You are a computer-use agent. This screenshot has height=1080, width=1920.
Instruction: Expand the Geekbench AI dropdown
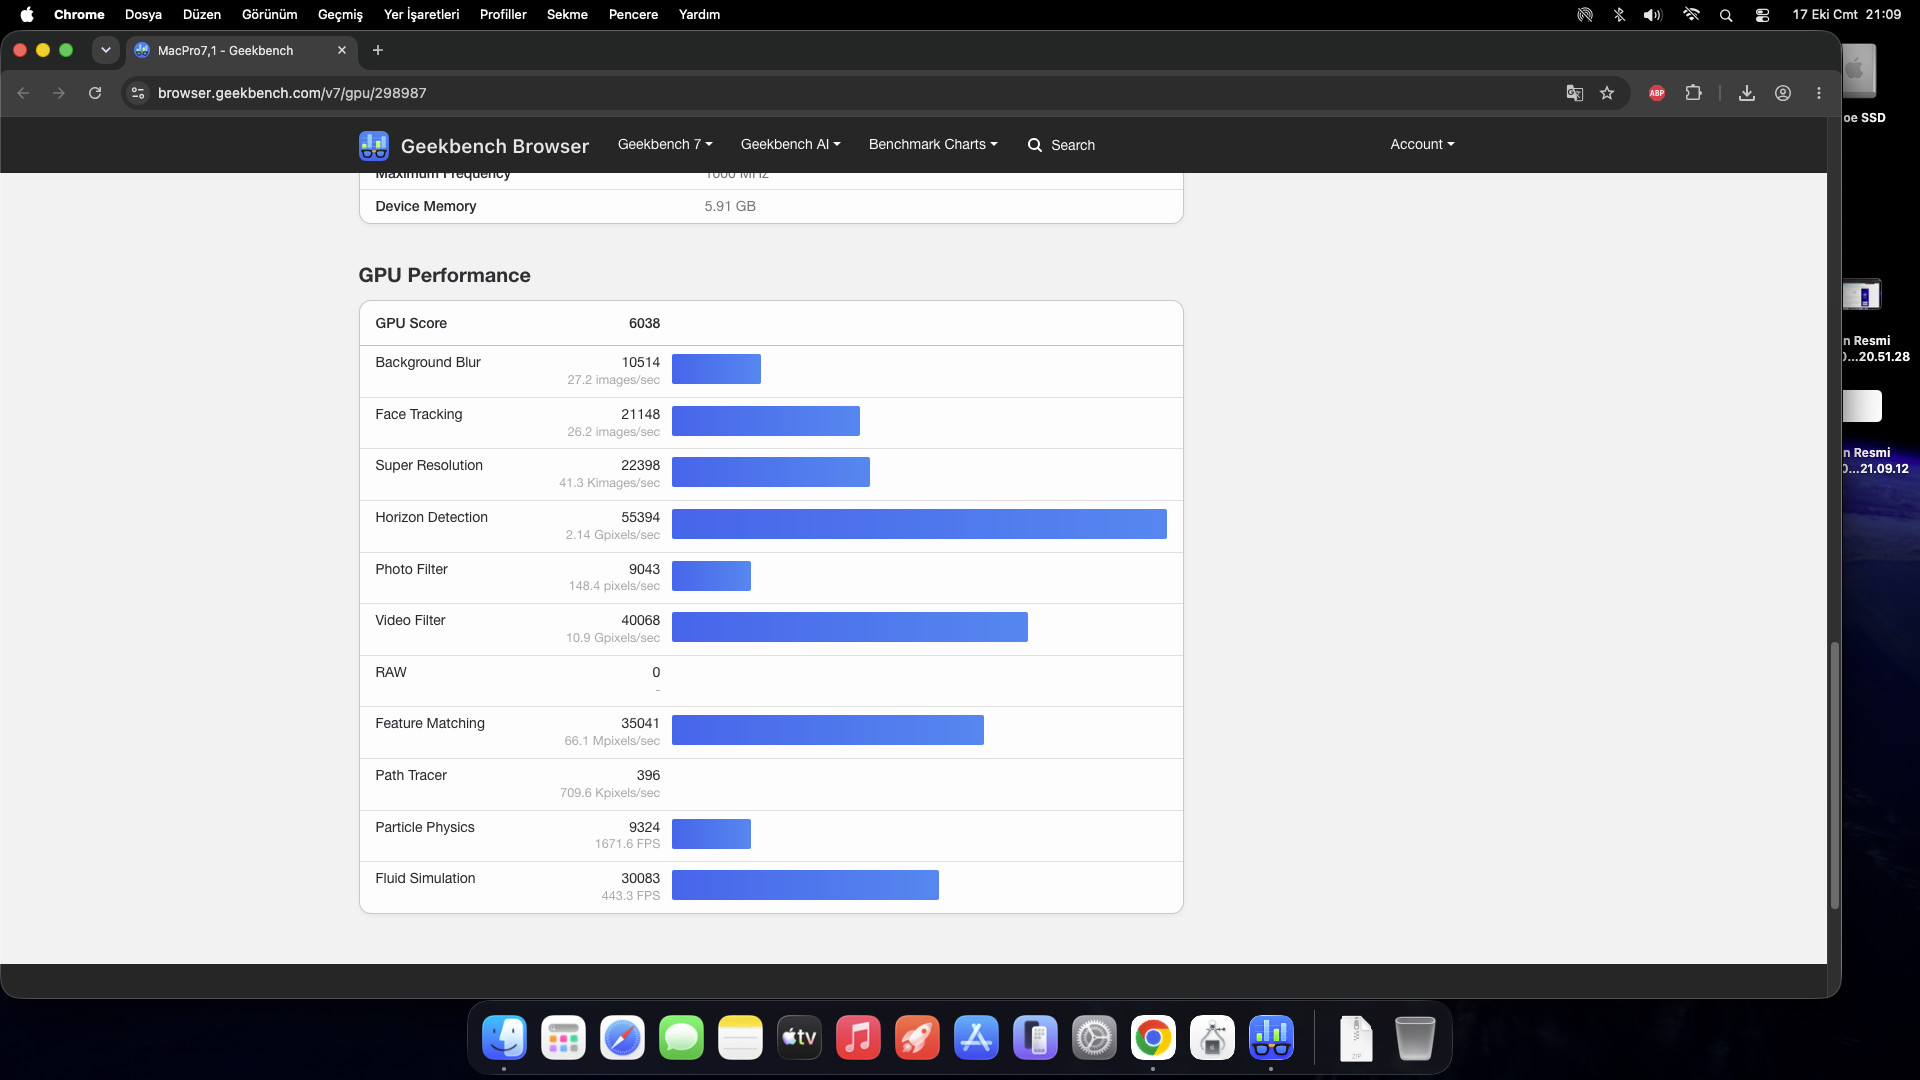coord(790,144)
